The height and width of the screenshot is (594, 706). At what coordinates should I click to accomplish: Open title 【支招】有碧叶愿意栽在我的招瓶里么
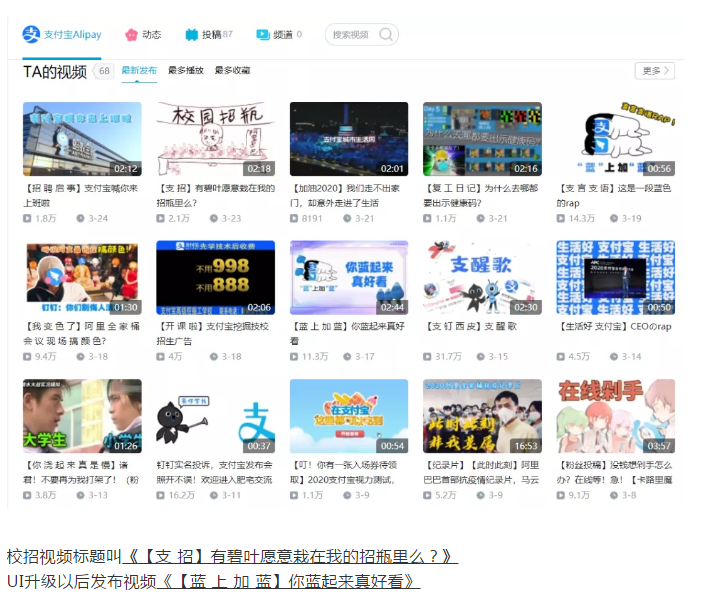coord(216,195)
